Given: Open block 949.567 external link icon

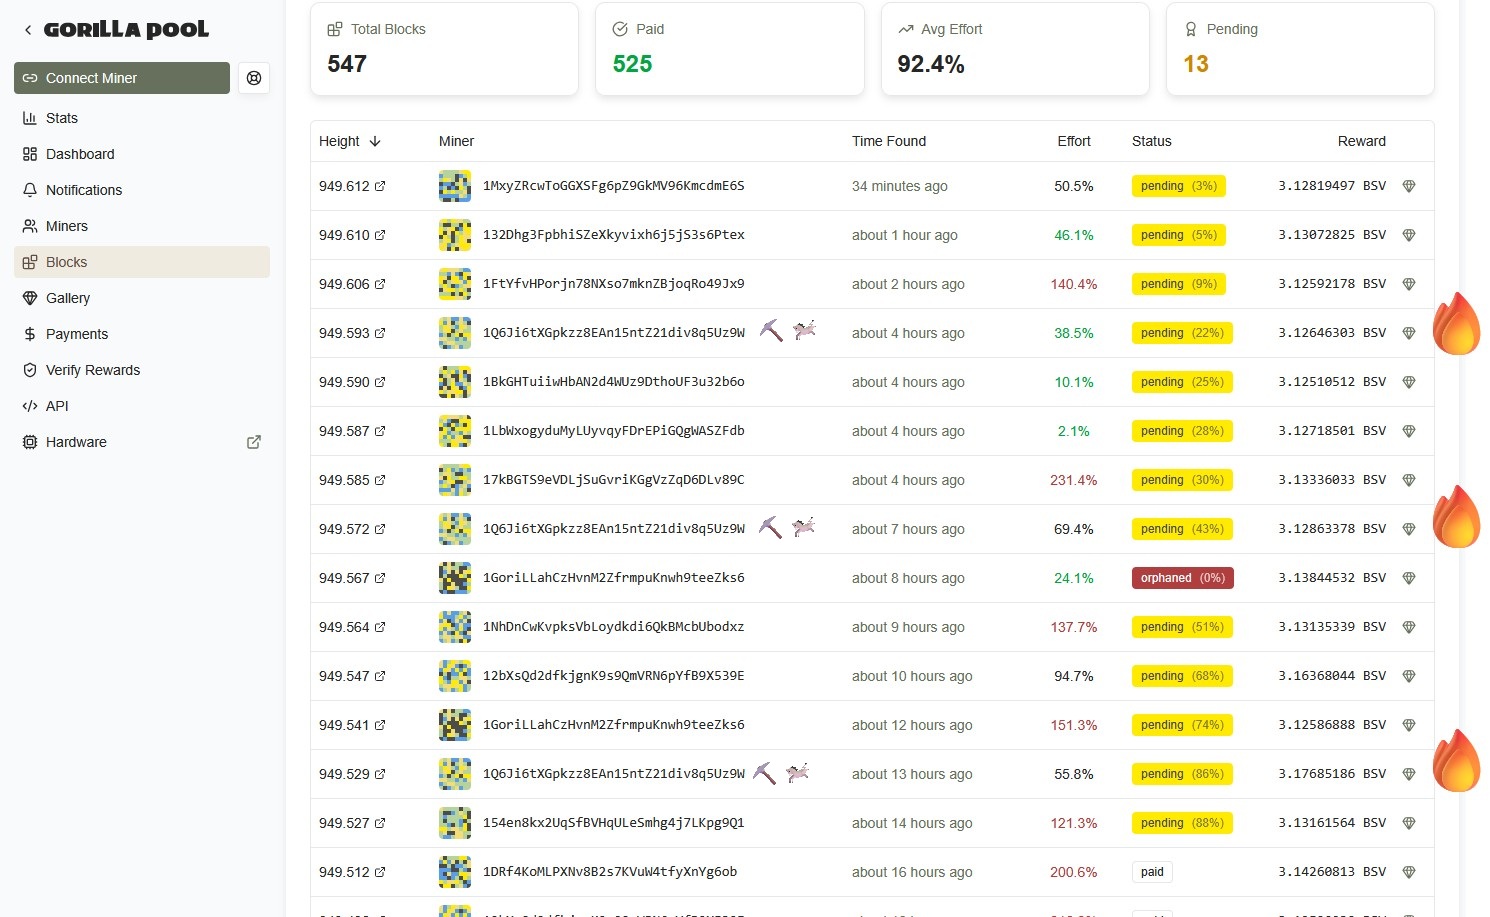Looking at the screenshot, I should click(x=380, y=578).
